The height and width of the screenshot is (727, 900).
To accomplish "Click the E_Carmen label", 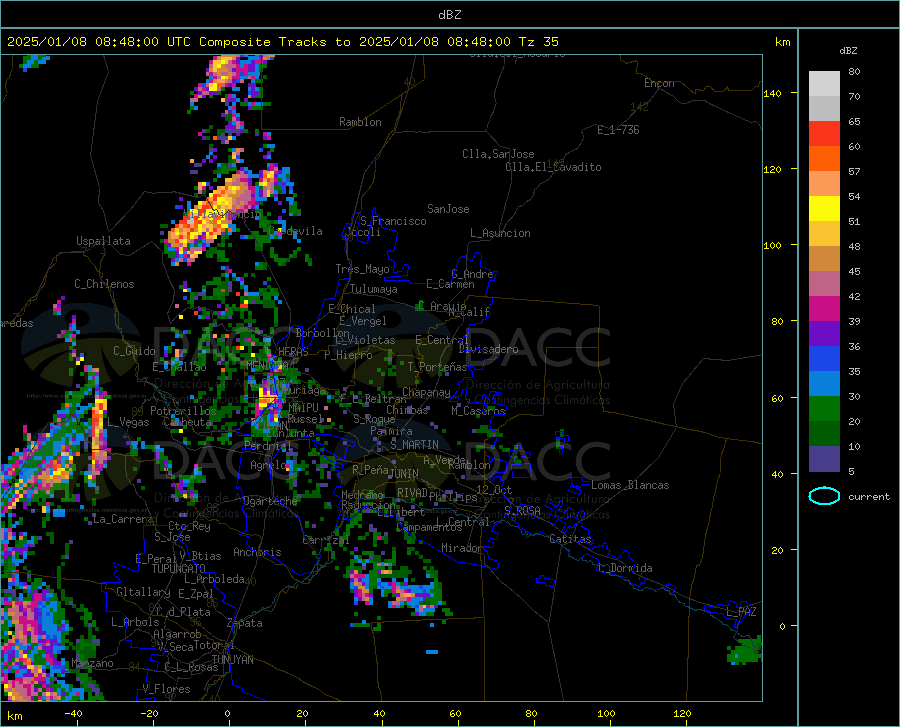I will click(451, 284).
